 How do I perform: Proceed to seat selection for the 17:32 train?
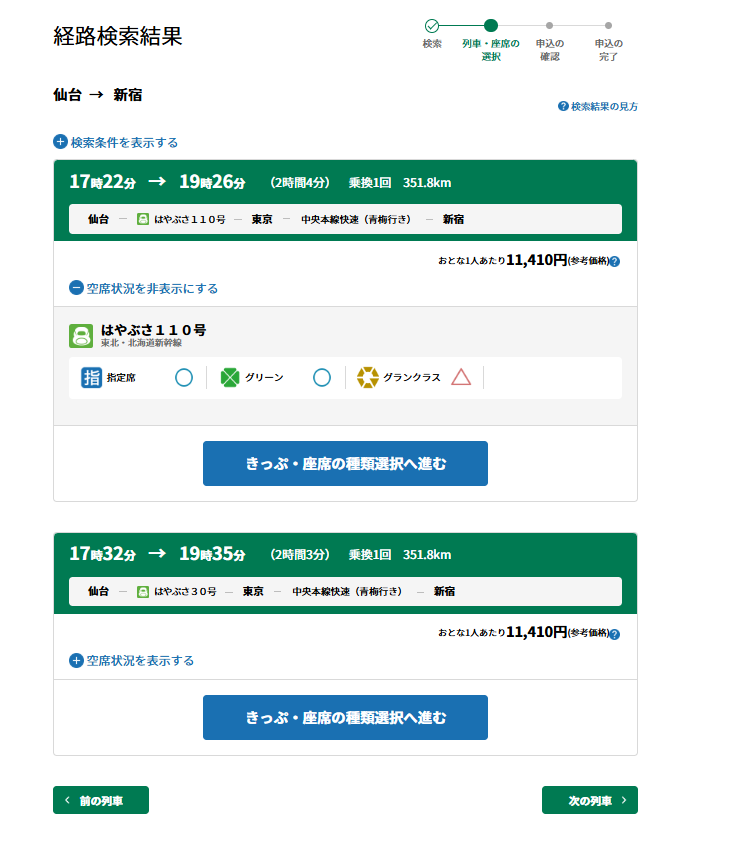345,717
